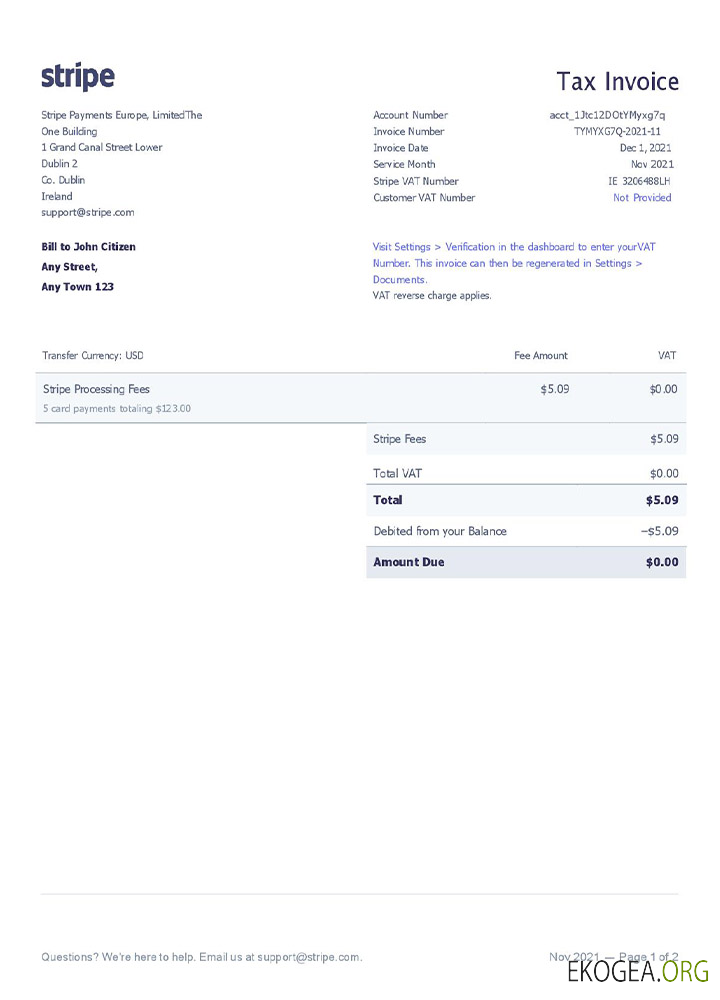Click the "Bill to John Citizen" line
The width and height of the screenshot is (720, 1000).
(88, 247)
